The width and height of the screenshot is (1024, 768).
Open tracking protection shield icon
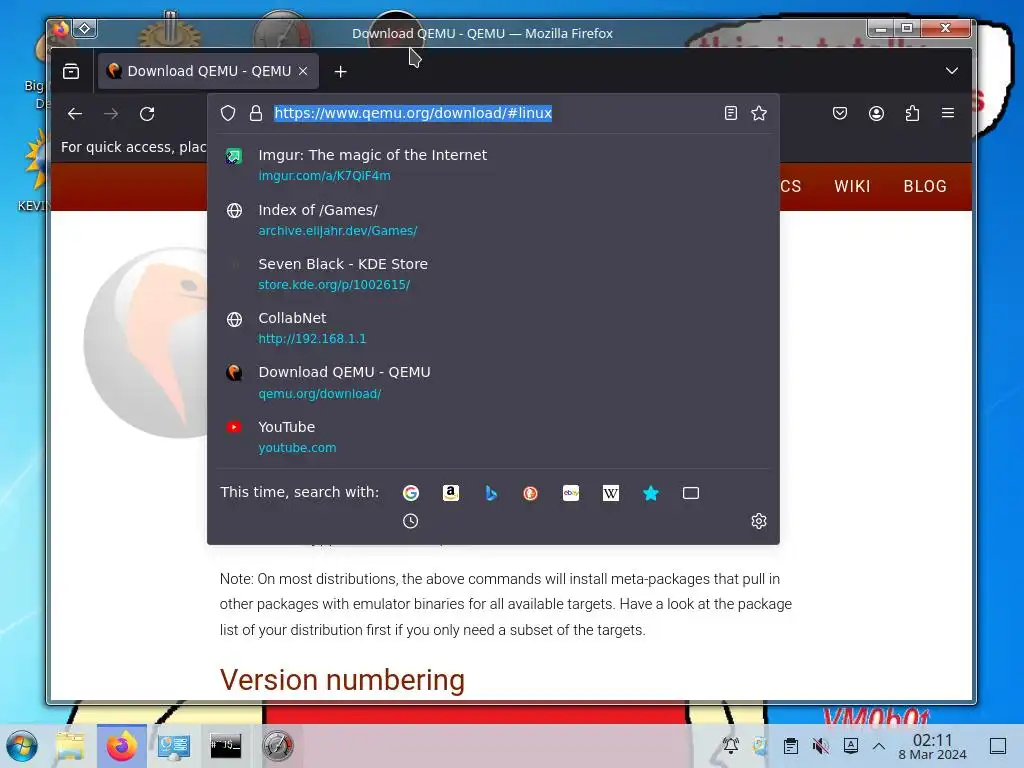[x=228, y=113]
